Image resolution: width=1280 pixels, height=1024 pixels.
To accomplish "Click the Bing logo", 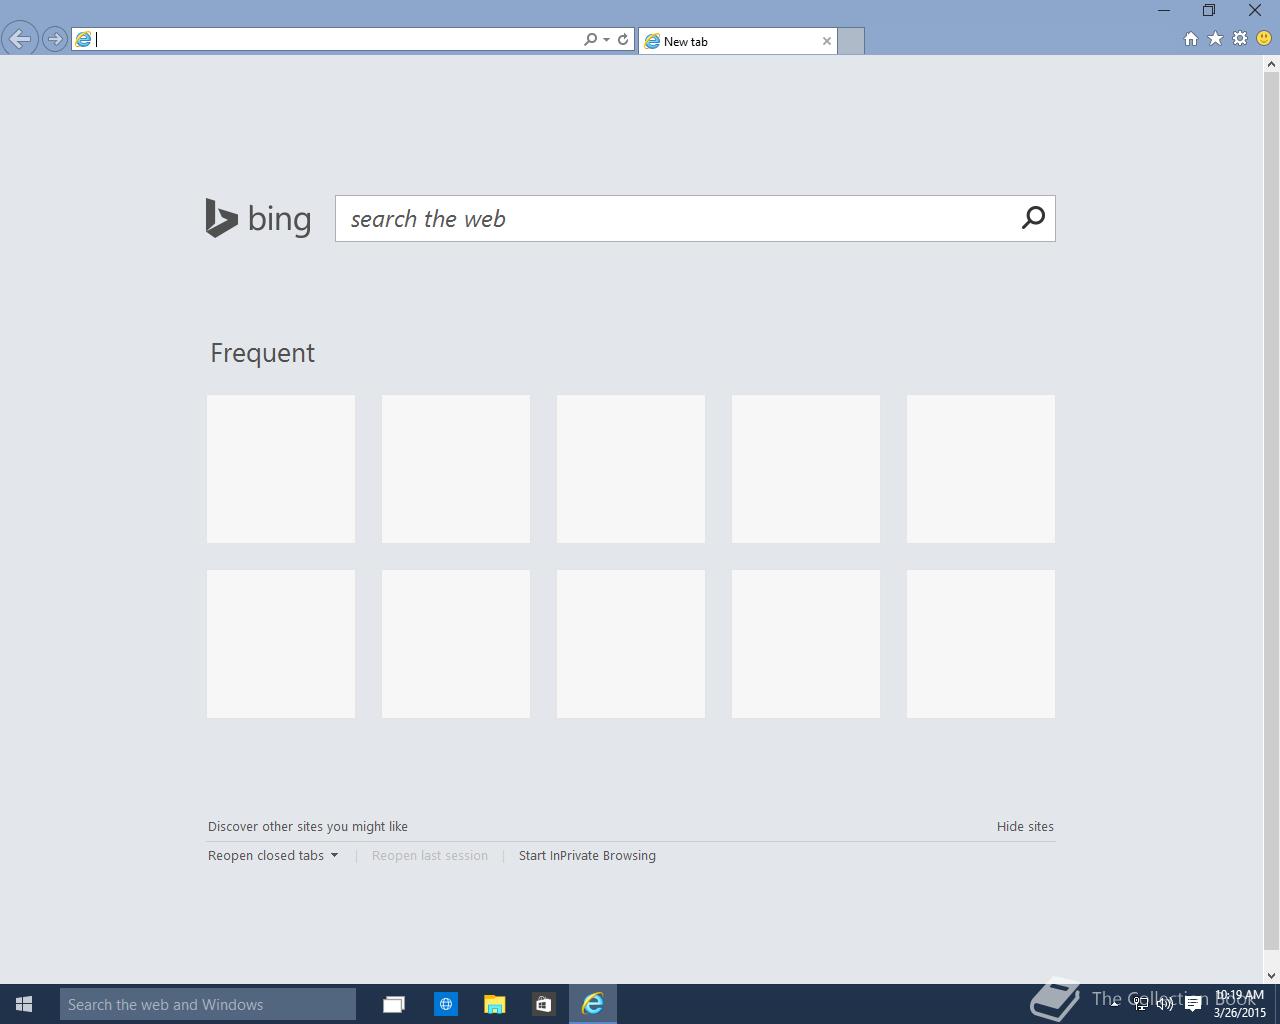I will click(x=258, y=218).
